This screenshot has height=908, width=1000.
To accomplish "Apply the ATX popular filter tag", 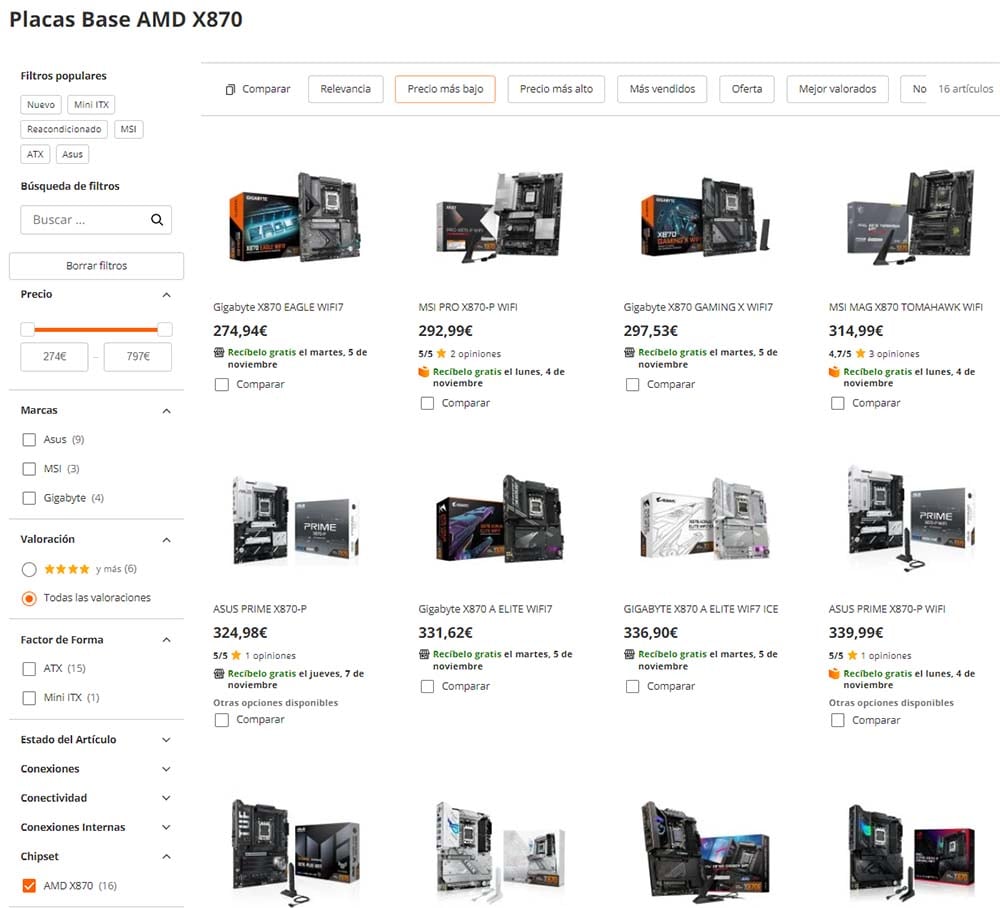I will coord(35,154).
